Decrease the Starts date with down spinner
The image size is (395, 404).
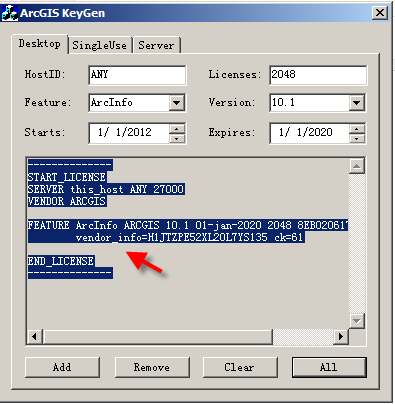177,138
